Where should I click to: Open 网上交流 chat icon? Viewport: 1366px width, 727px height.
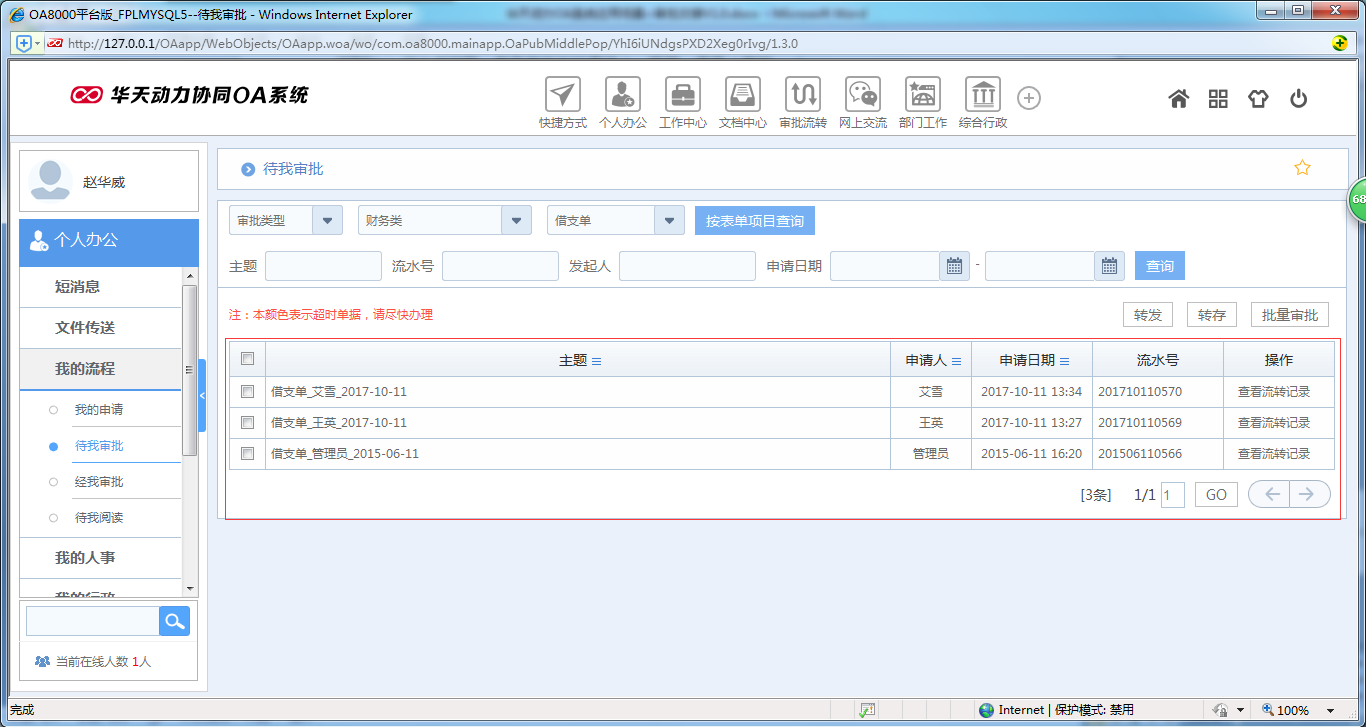[863, 95]
